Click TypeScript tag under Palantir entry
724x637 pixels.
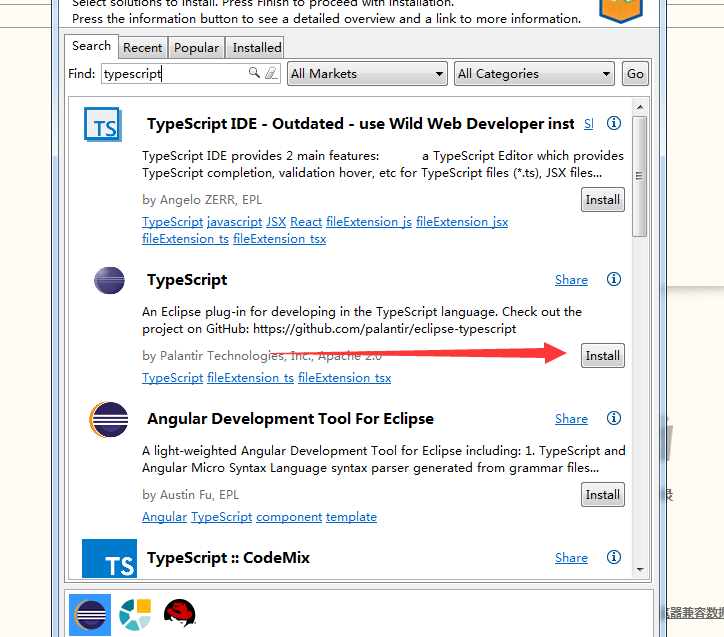pos(173,378)
